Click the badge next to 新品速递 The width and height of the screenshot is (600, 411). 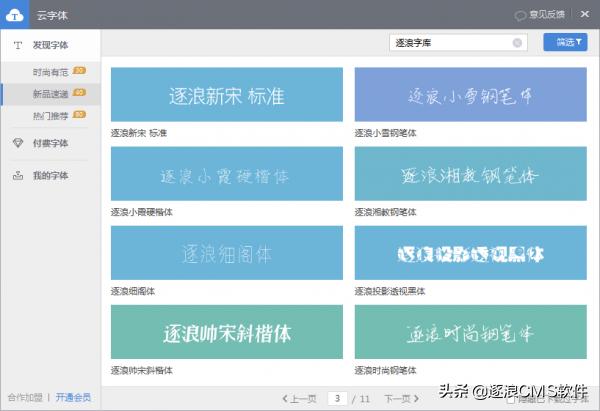pos(79,93)
